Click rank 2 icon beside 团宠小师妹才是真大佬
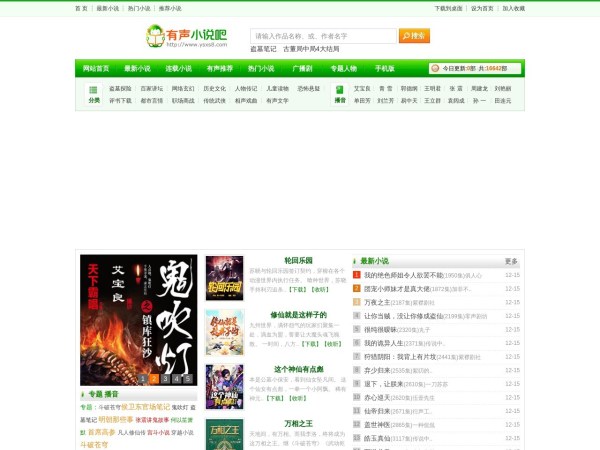The image size is (600, 450). 357,289
